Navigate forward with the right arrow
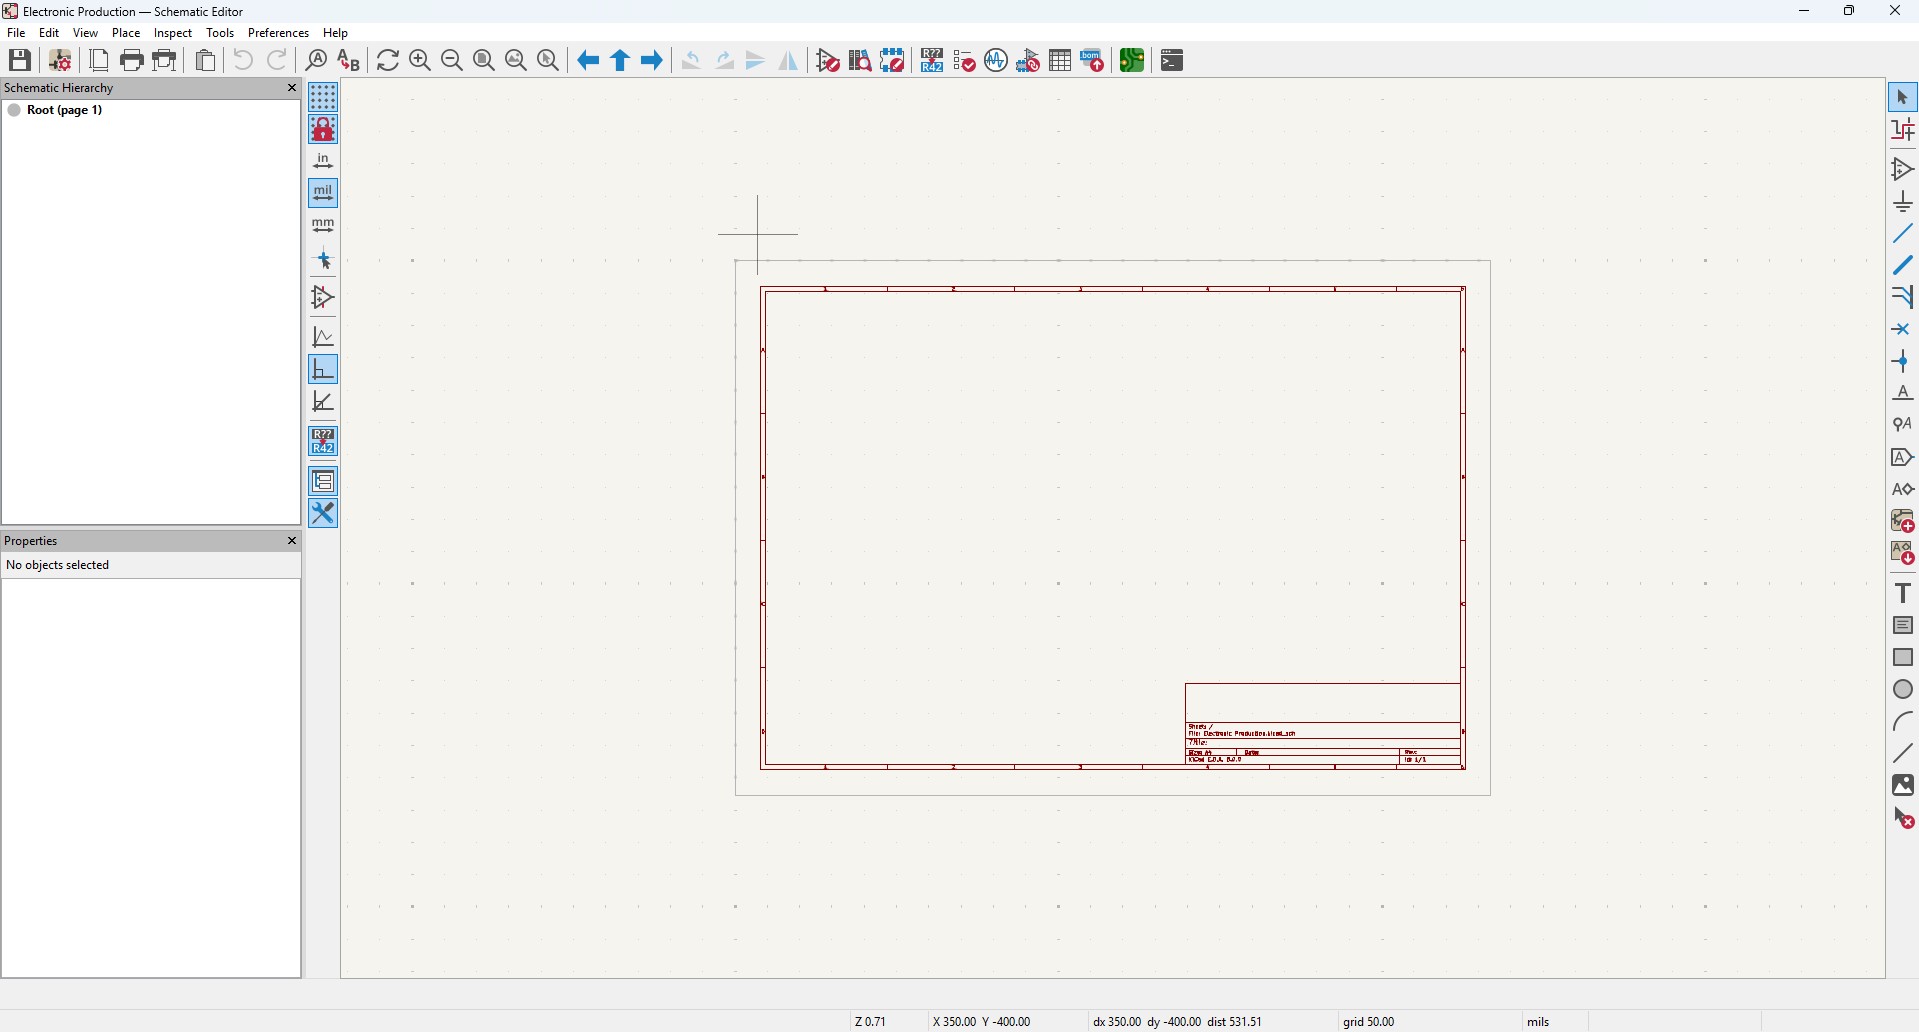 tap(653, 60)
